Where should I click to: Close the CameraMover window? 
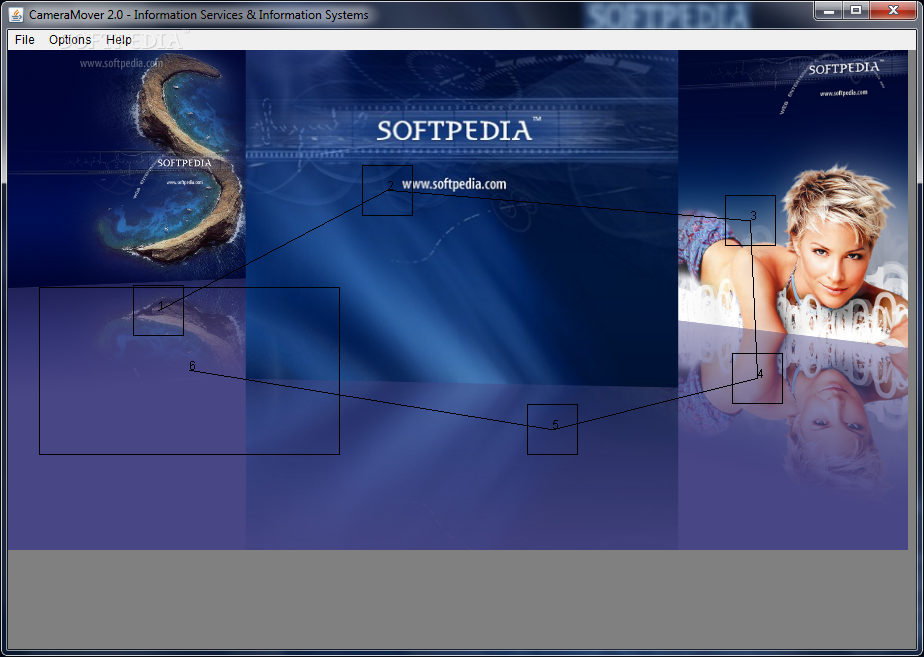(893, 11)
